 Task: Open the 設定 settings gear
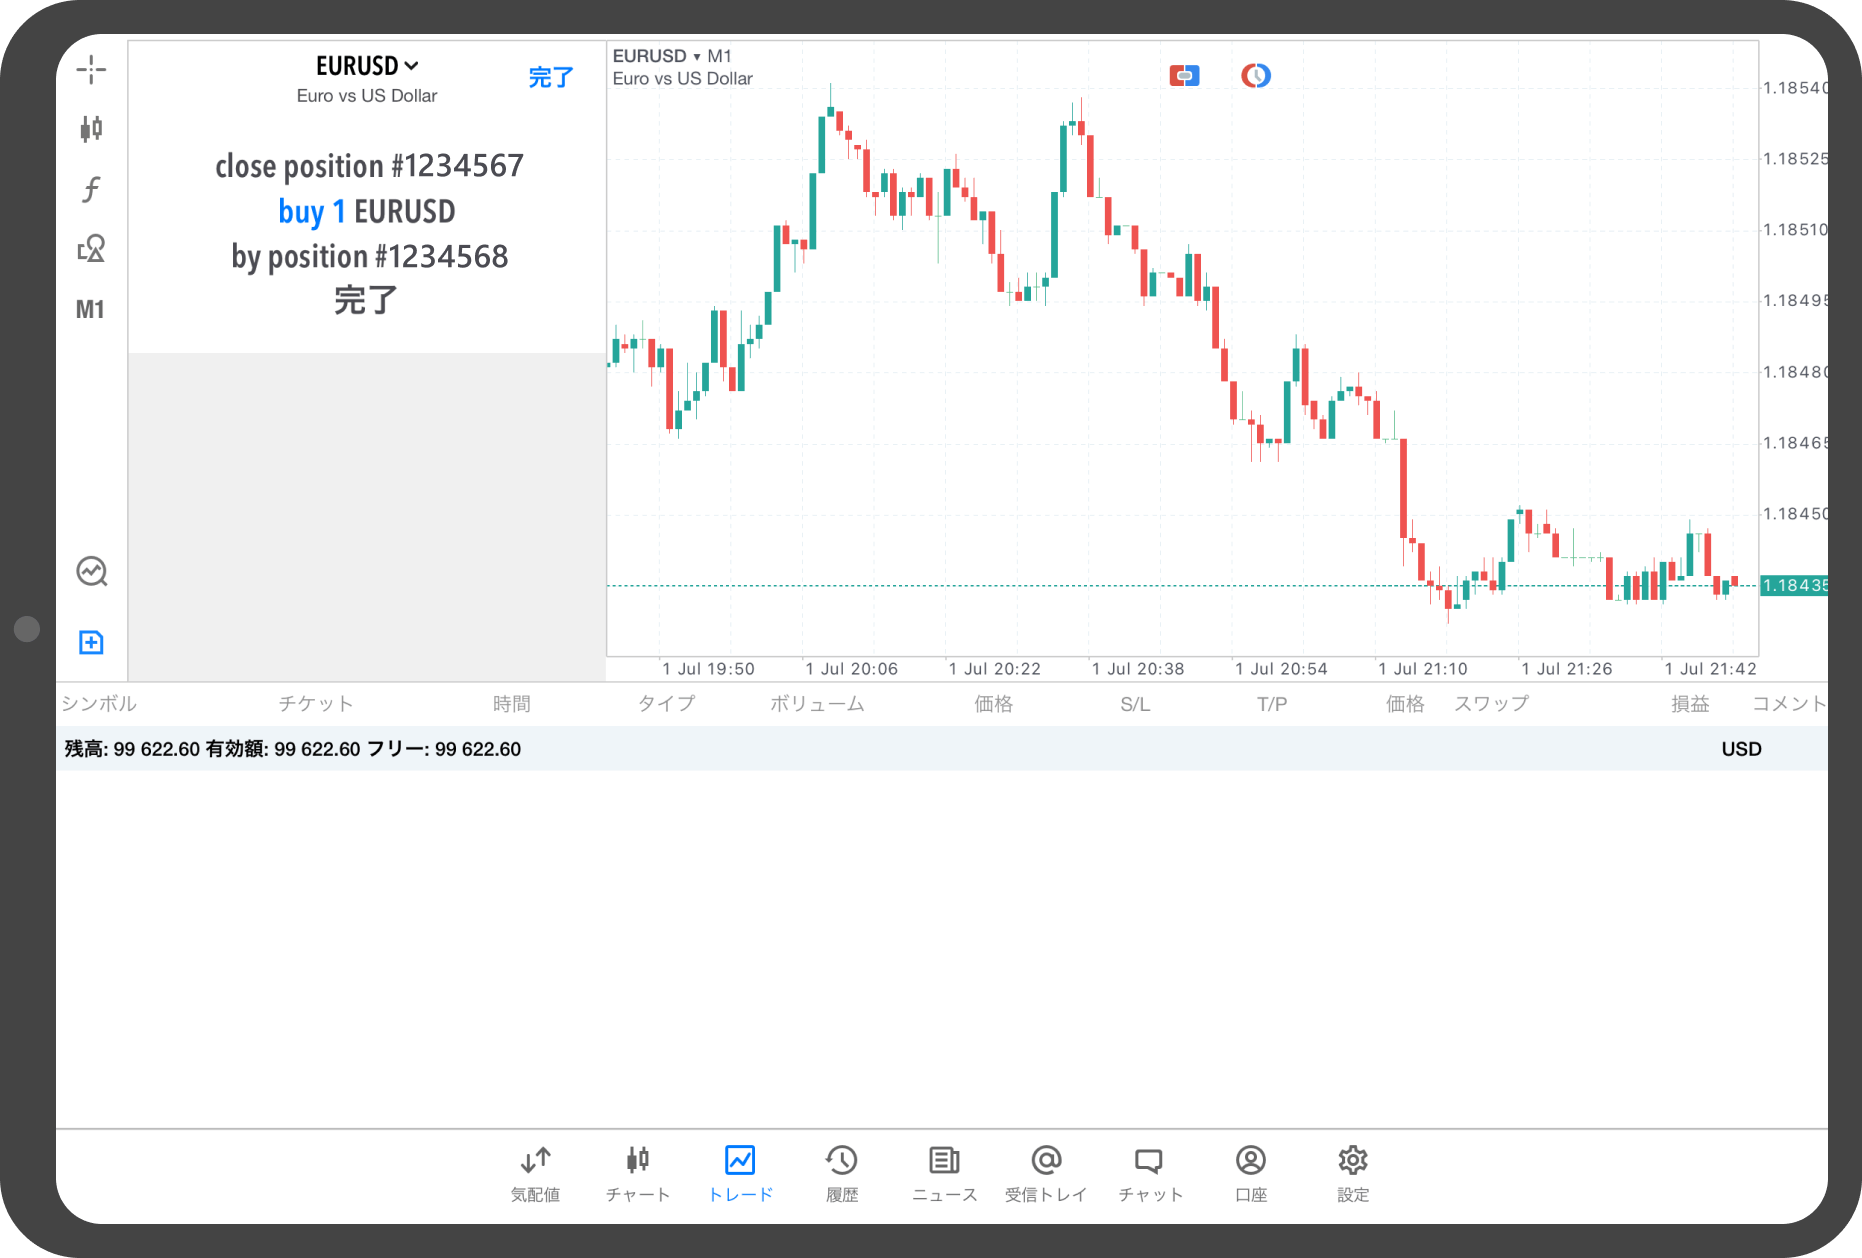coord(1352,1173)
